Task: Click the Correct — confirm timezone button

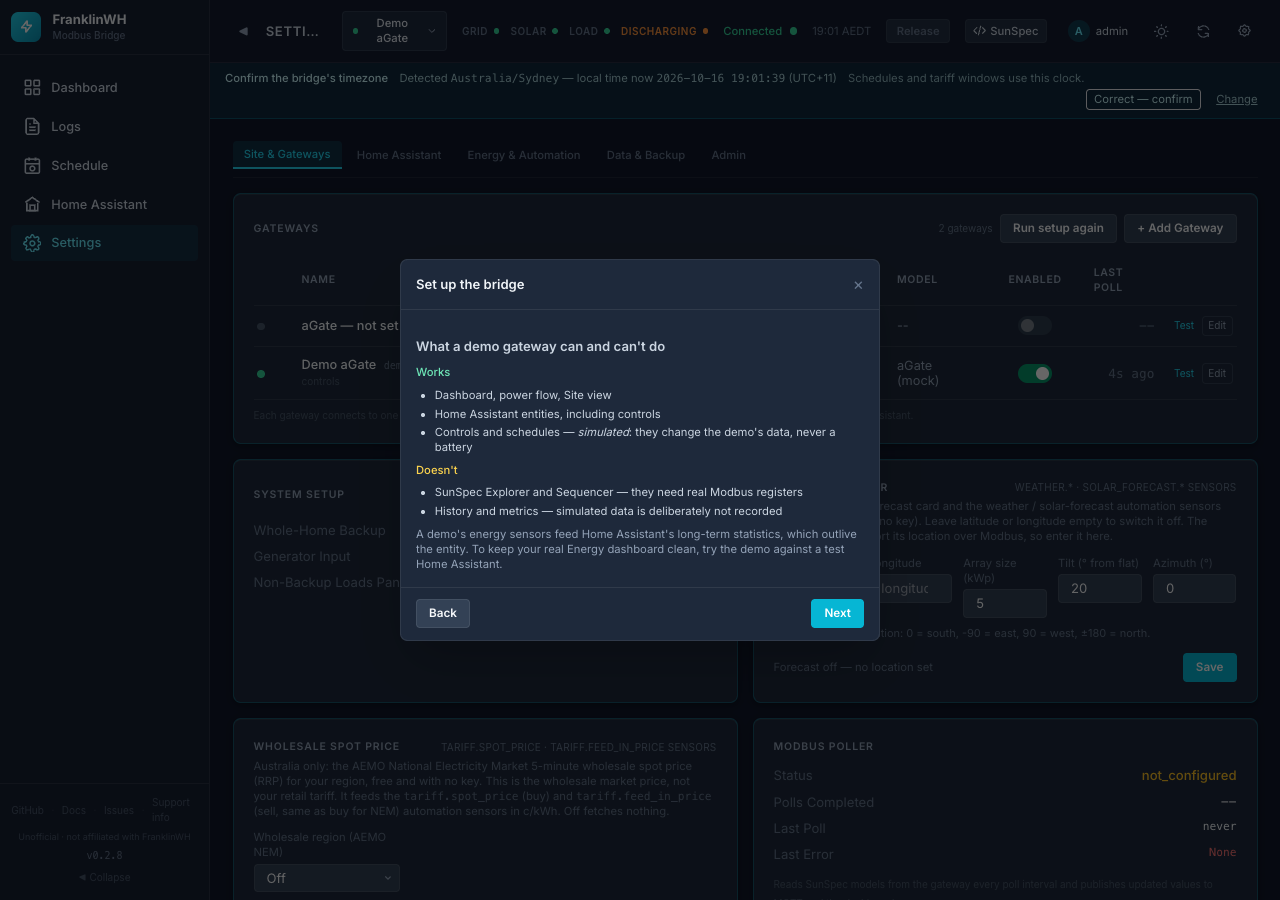Action: (1143, 99)
